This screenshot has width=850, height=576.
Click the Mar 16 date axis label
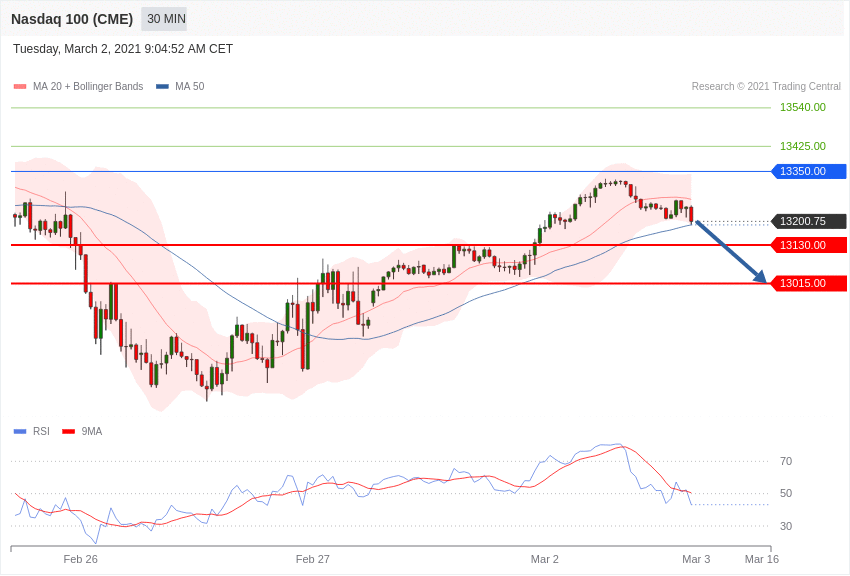762,559
